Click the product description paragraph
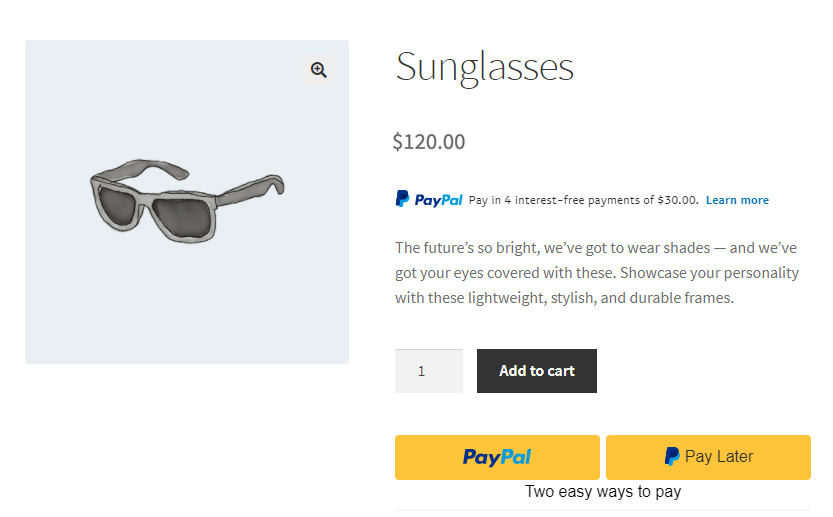 595,273
